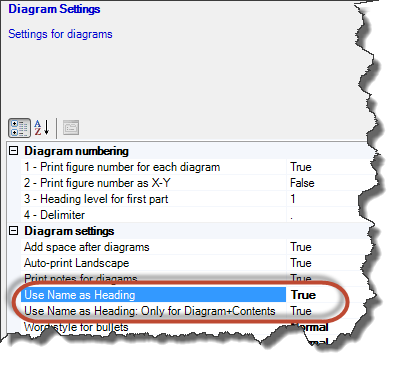
Task: Switch to Categorized view icon
Action: click(x=19, y=128)
